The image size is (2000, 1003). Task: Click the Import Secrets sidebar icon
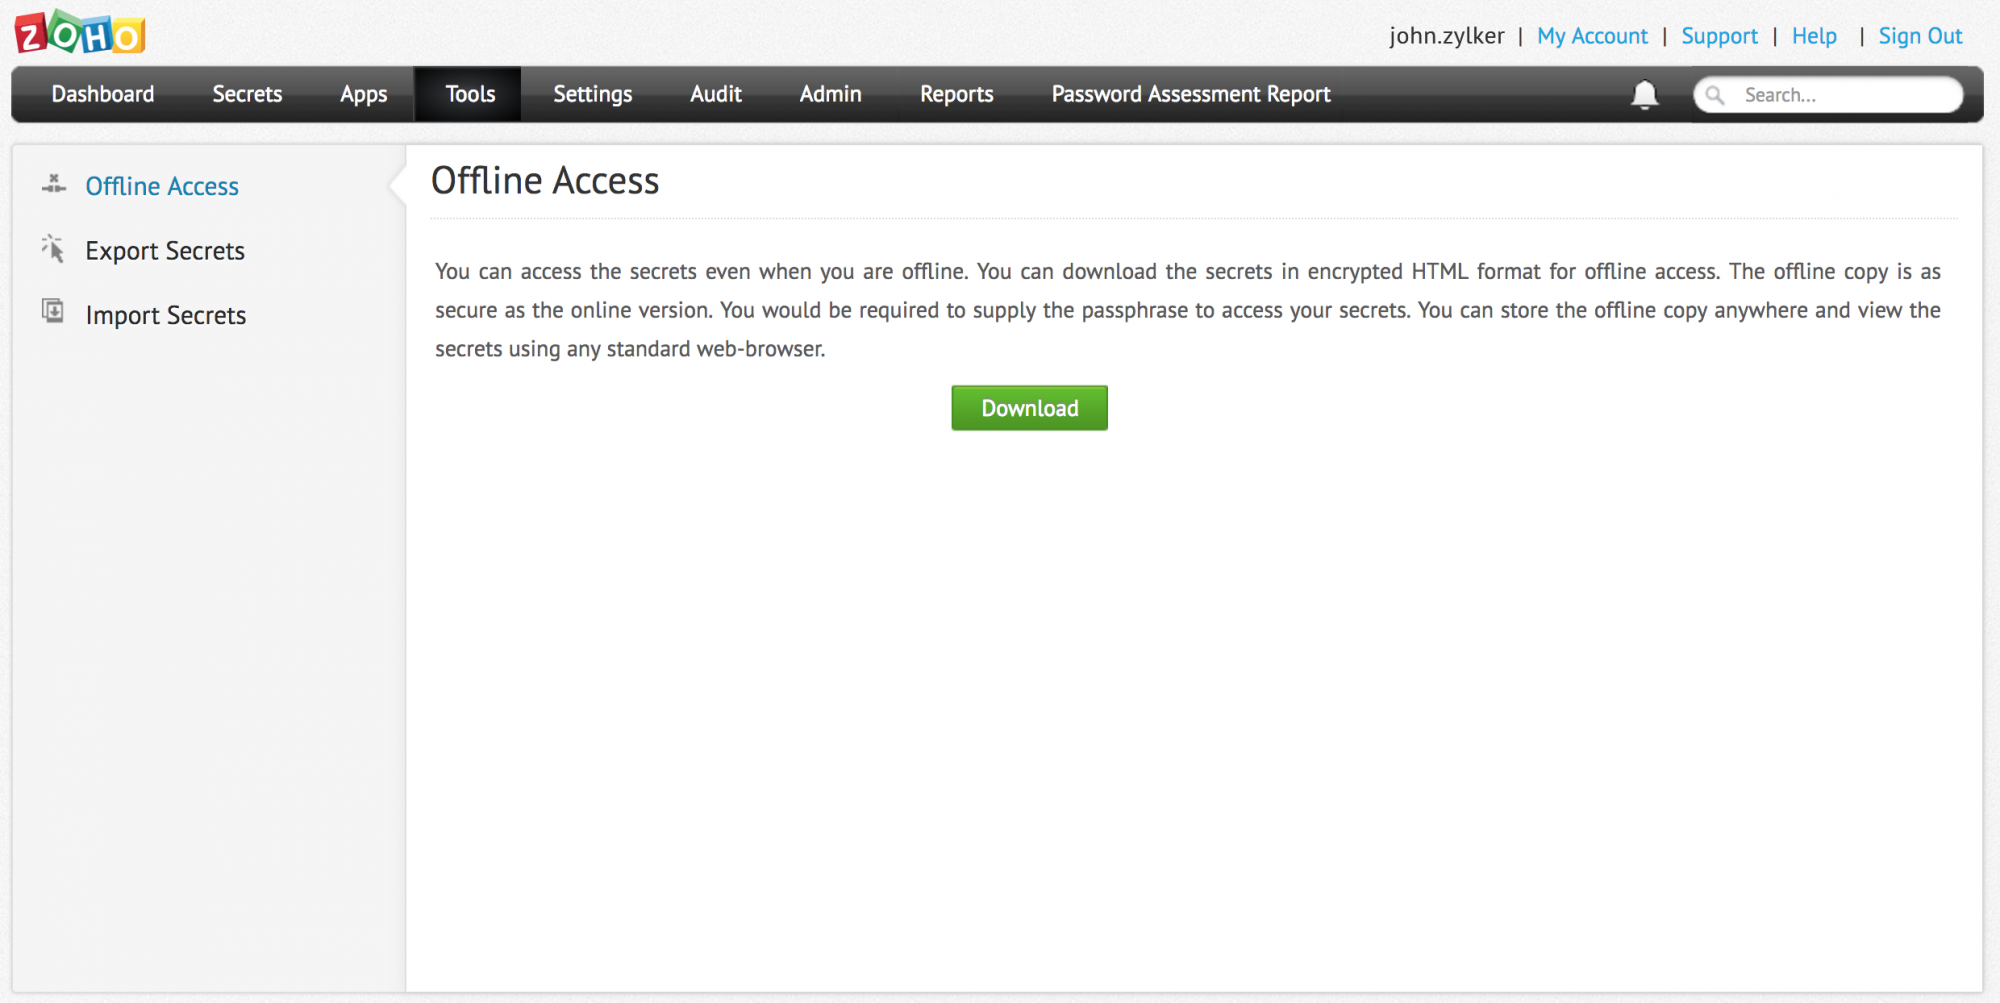click(53, 312)
